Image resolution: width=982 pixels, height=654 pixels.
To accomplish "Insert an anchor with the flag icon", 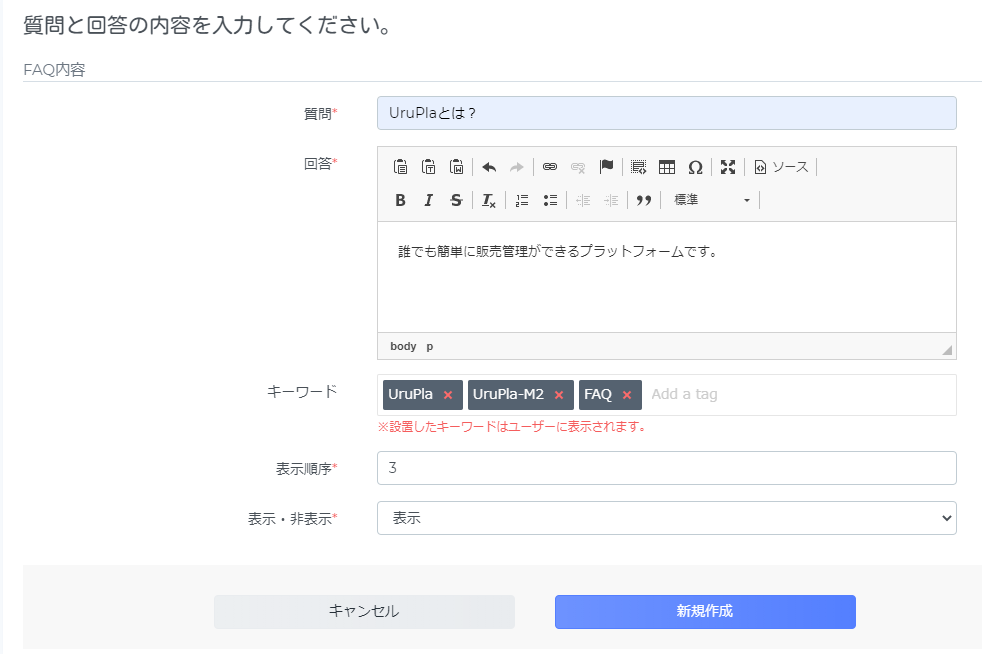I will coord(606,167).
